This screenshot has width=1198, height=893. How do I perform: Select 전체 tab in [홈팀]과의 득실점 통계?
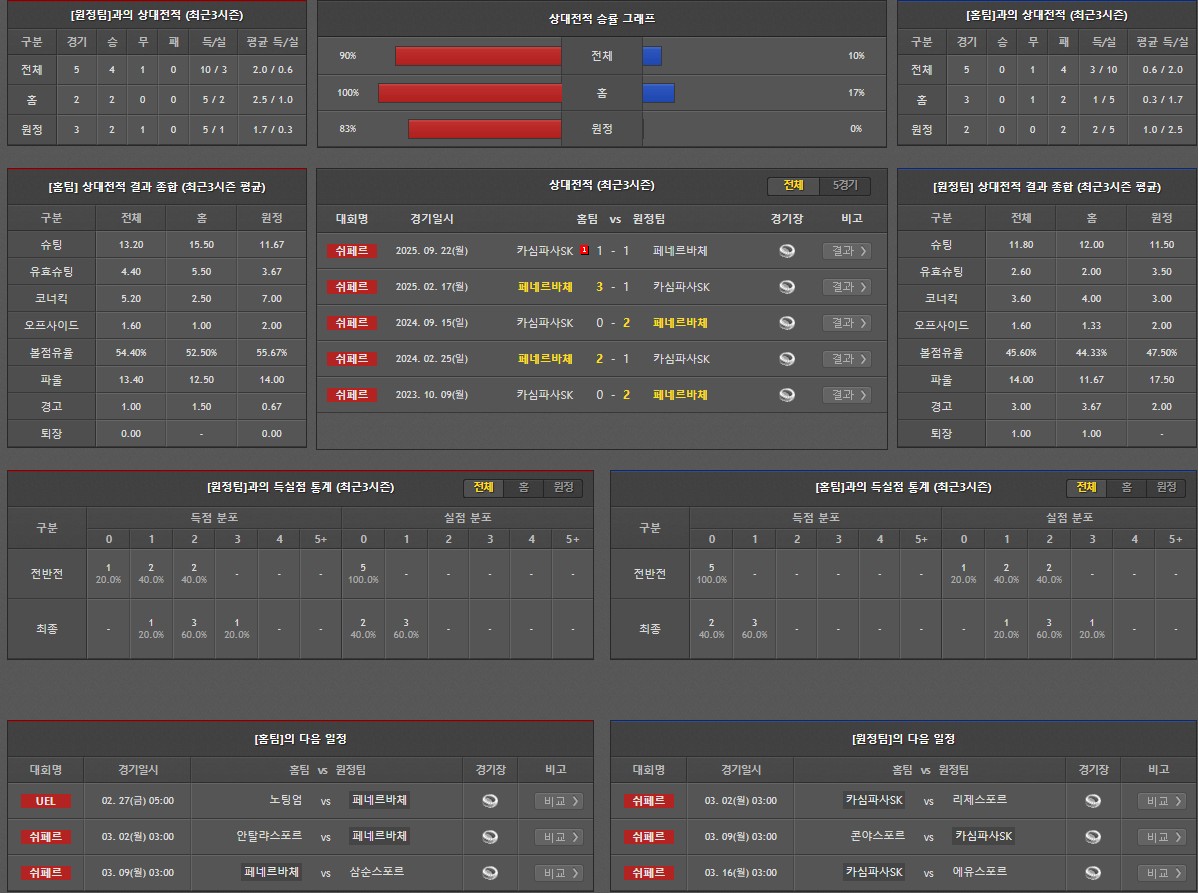pos(1086,487)
